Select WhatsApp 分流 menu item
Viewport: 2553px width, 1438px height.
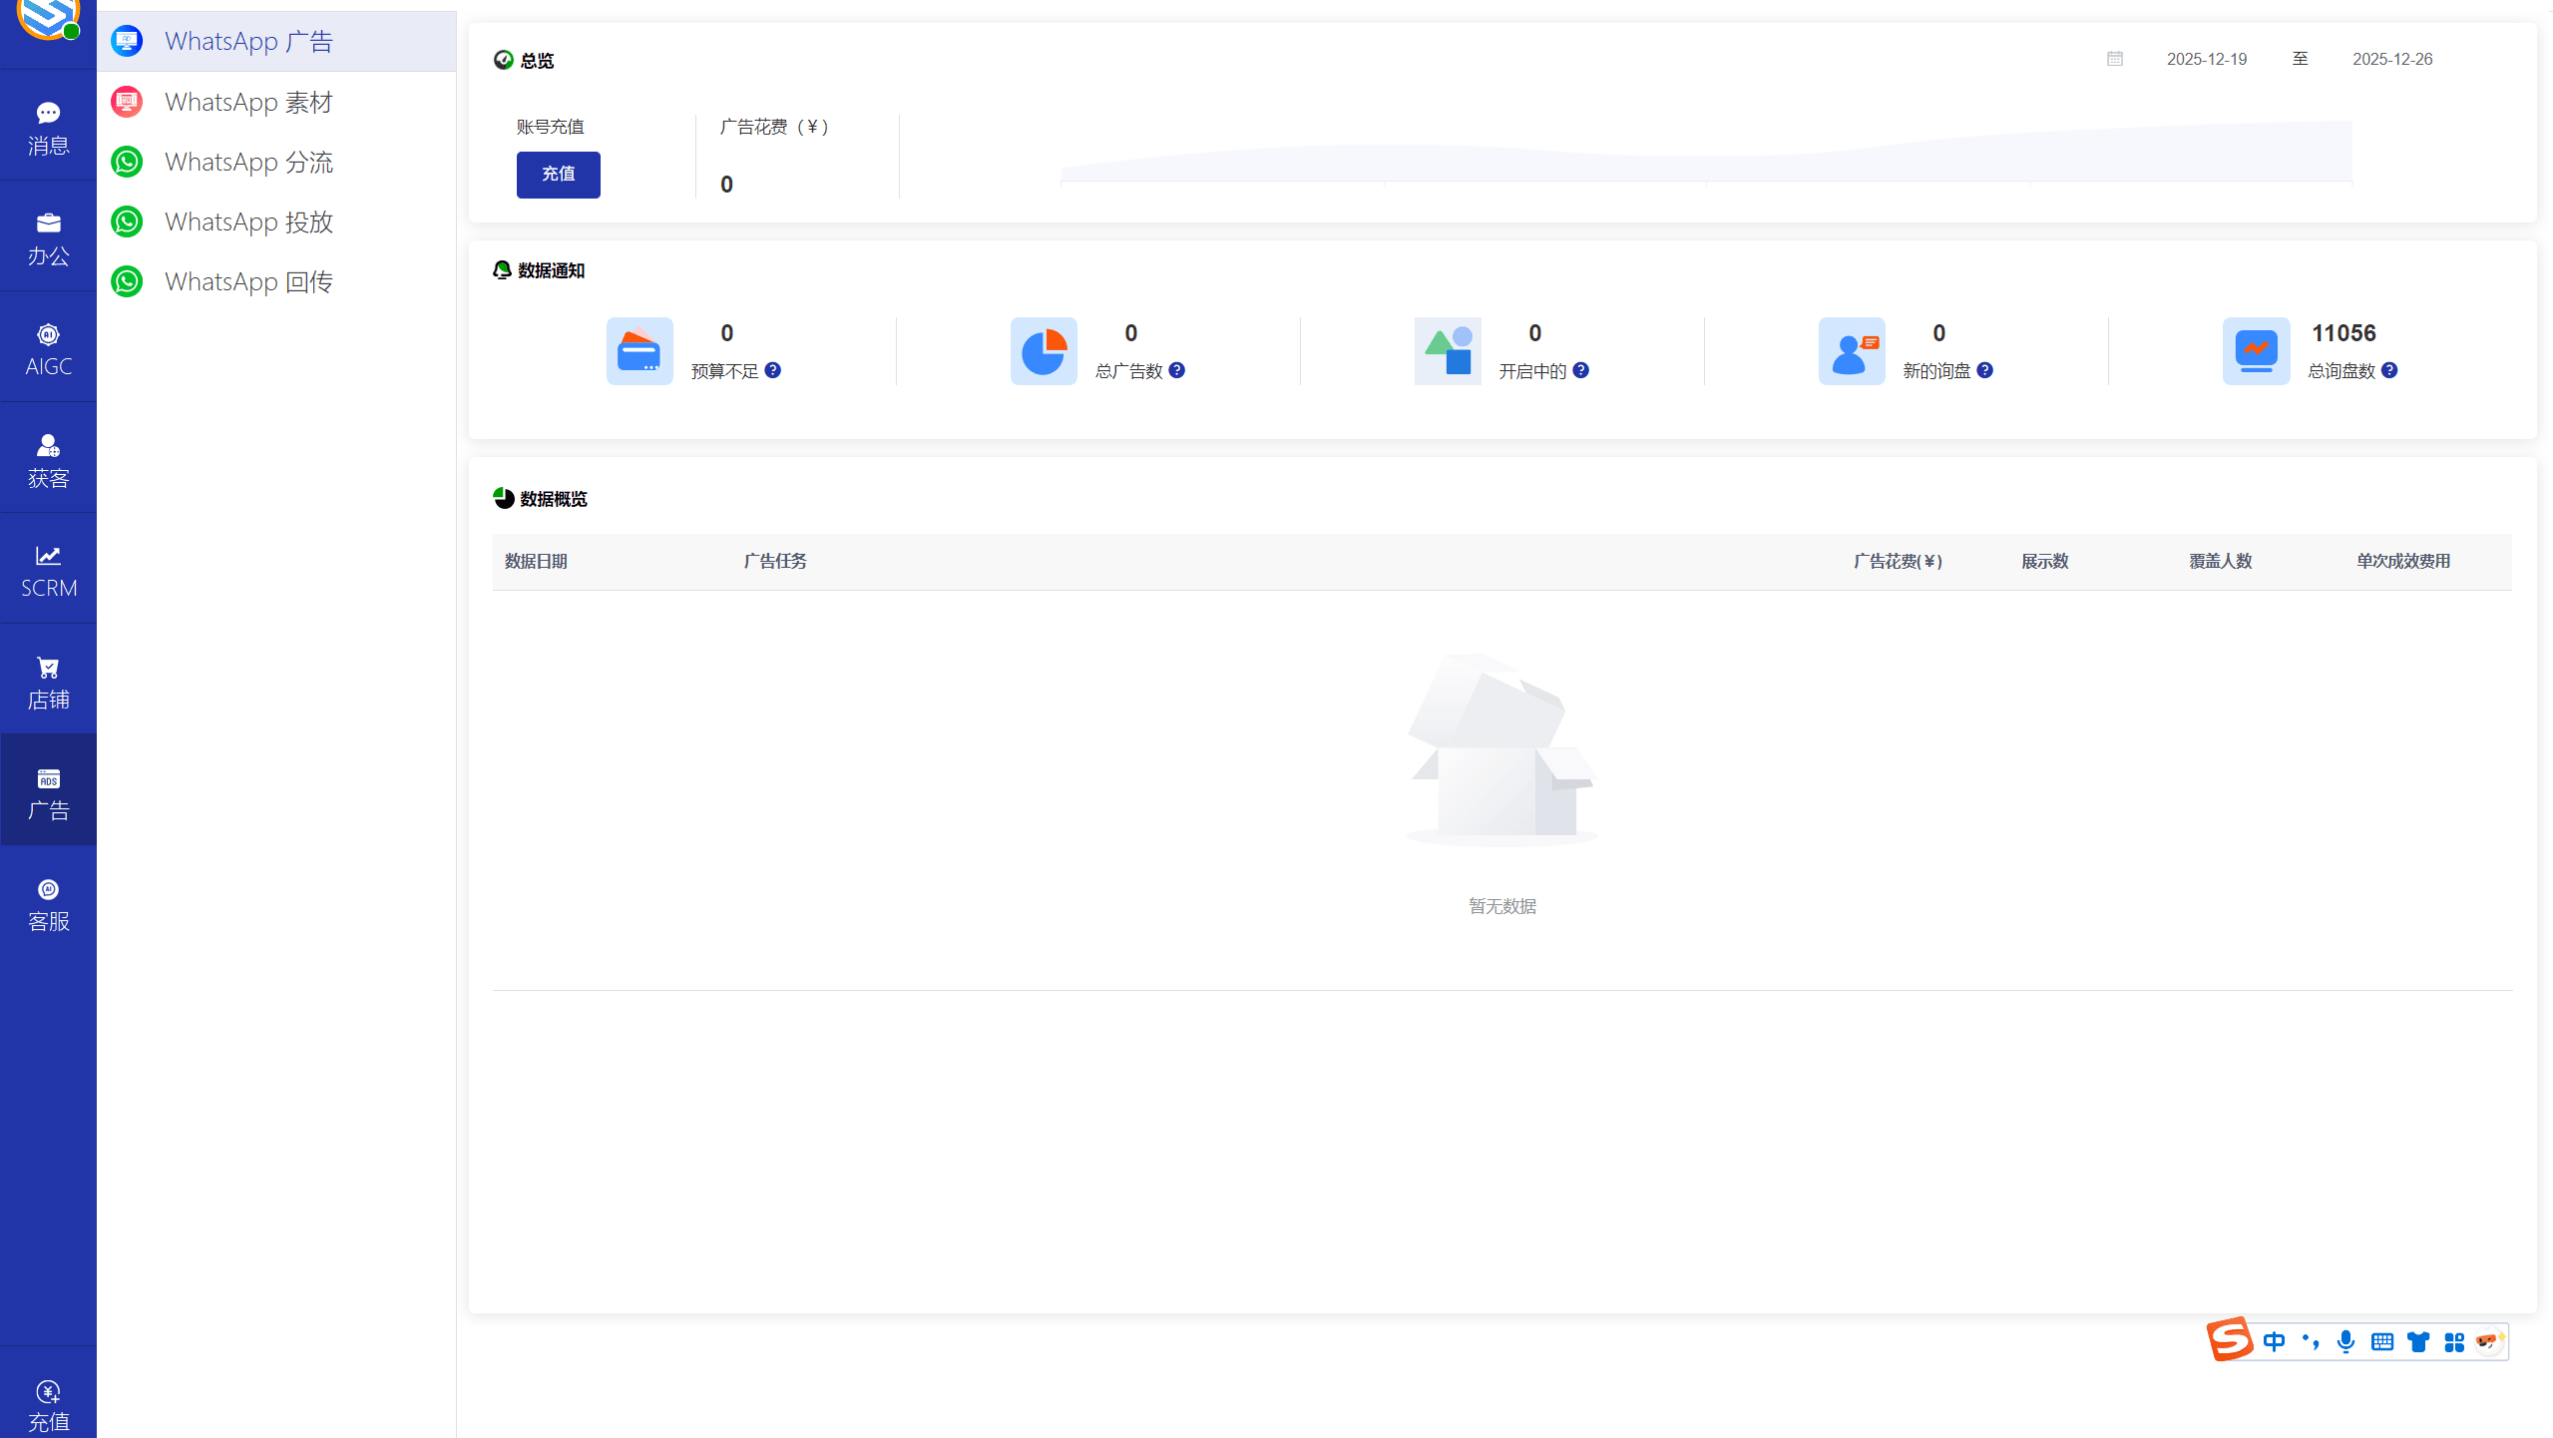248,162
